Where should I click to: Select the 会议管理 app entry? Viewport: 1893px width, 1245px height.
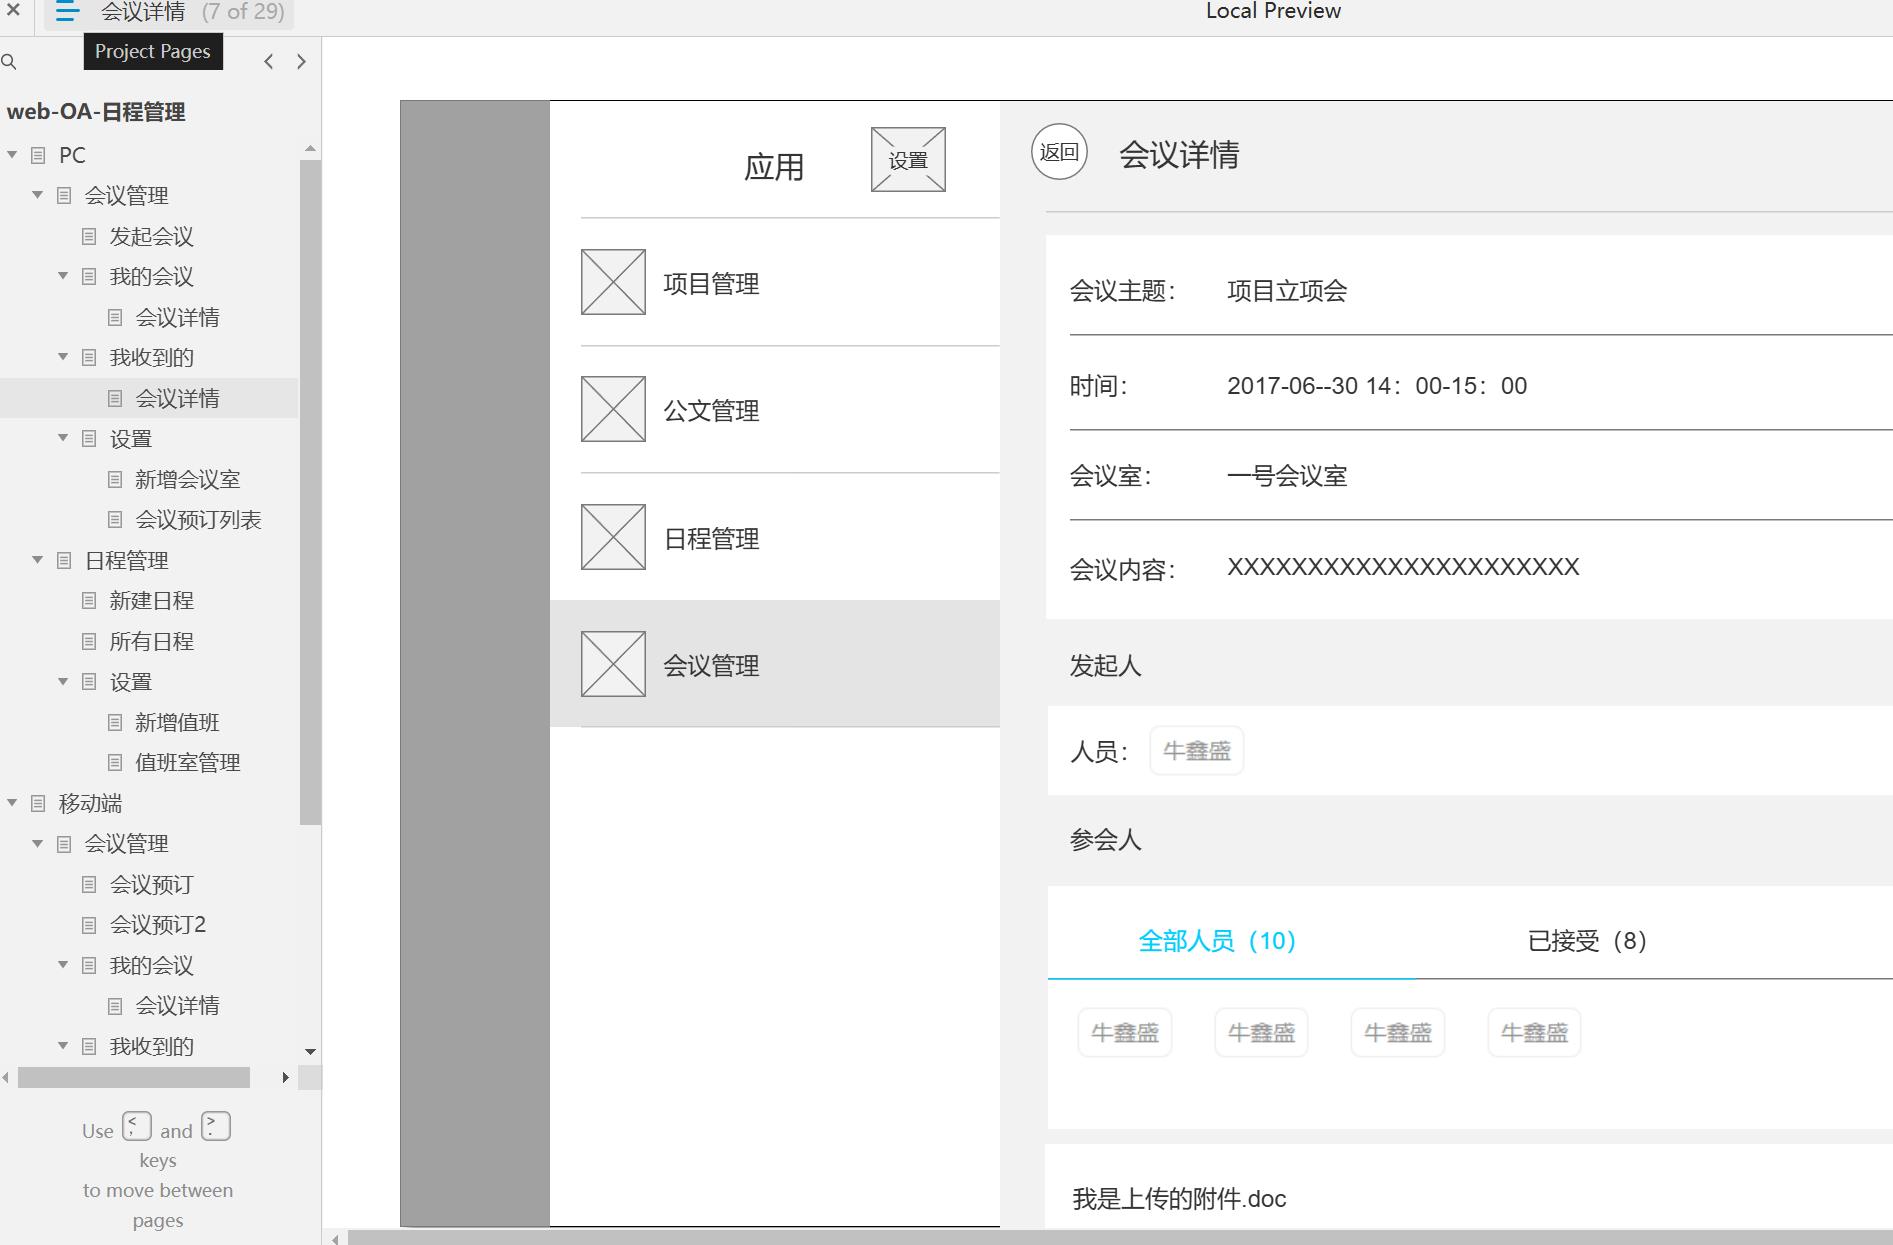point(775,664)
